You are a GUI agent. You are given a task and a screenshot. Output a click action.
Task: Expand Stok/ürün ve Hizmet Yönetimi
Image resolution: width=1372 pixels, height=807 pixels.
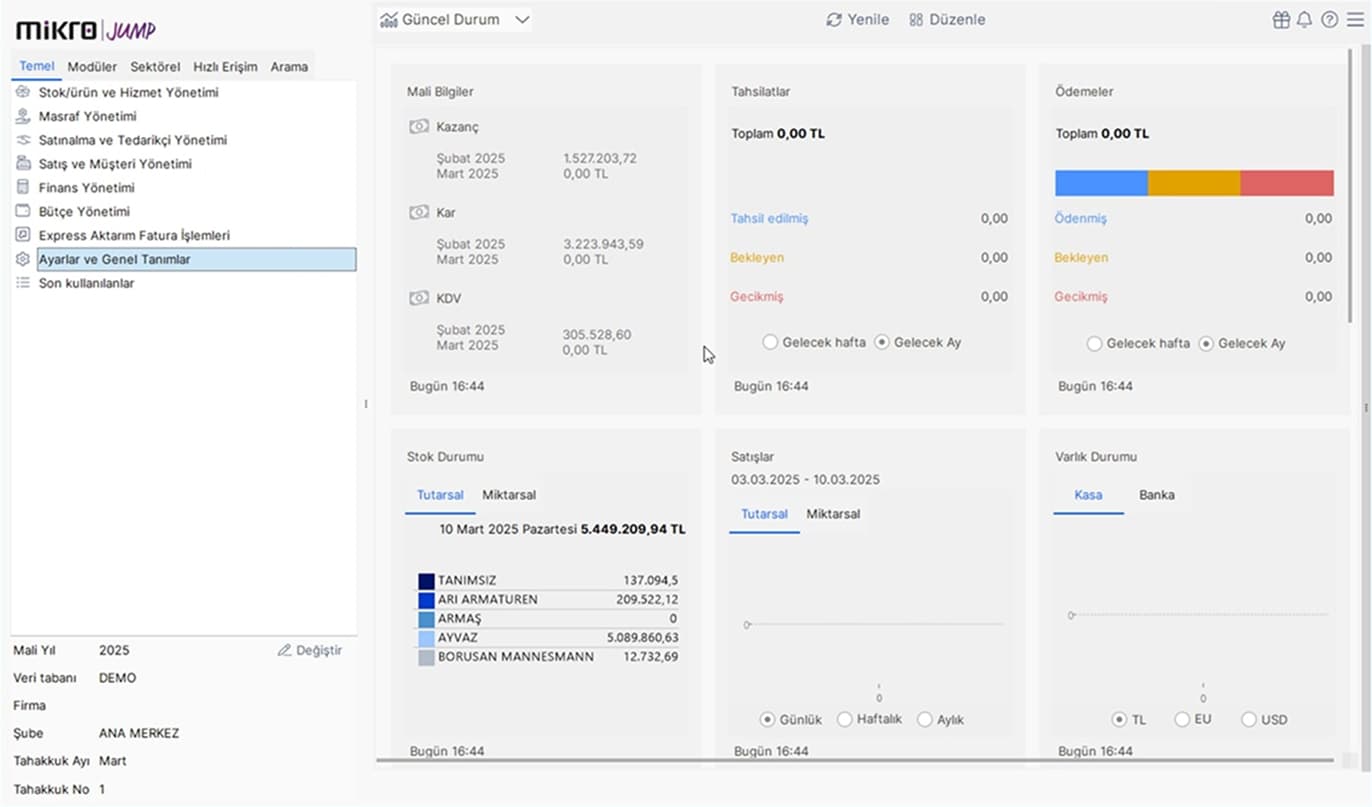[128, 92]
